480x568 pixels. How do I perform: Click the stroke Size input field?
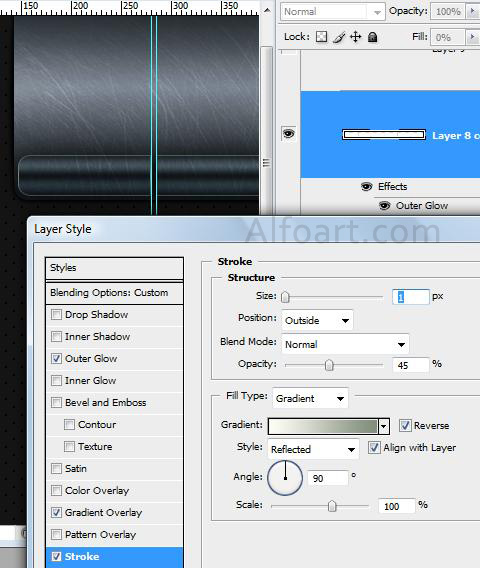(411, 297)
